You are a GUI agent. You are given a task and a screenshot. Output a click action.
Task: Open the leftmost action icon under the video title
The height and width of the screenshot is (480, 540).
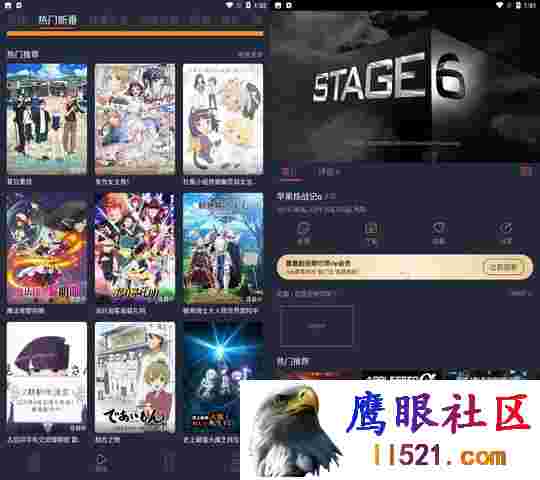pos(303,233)
